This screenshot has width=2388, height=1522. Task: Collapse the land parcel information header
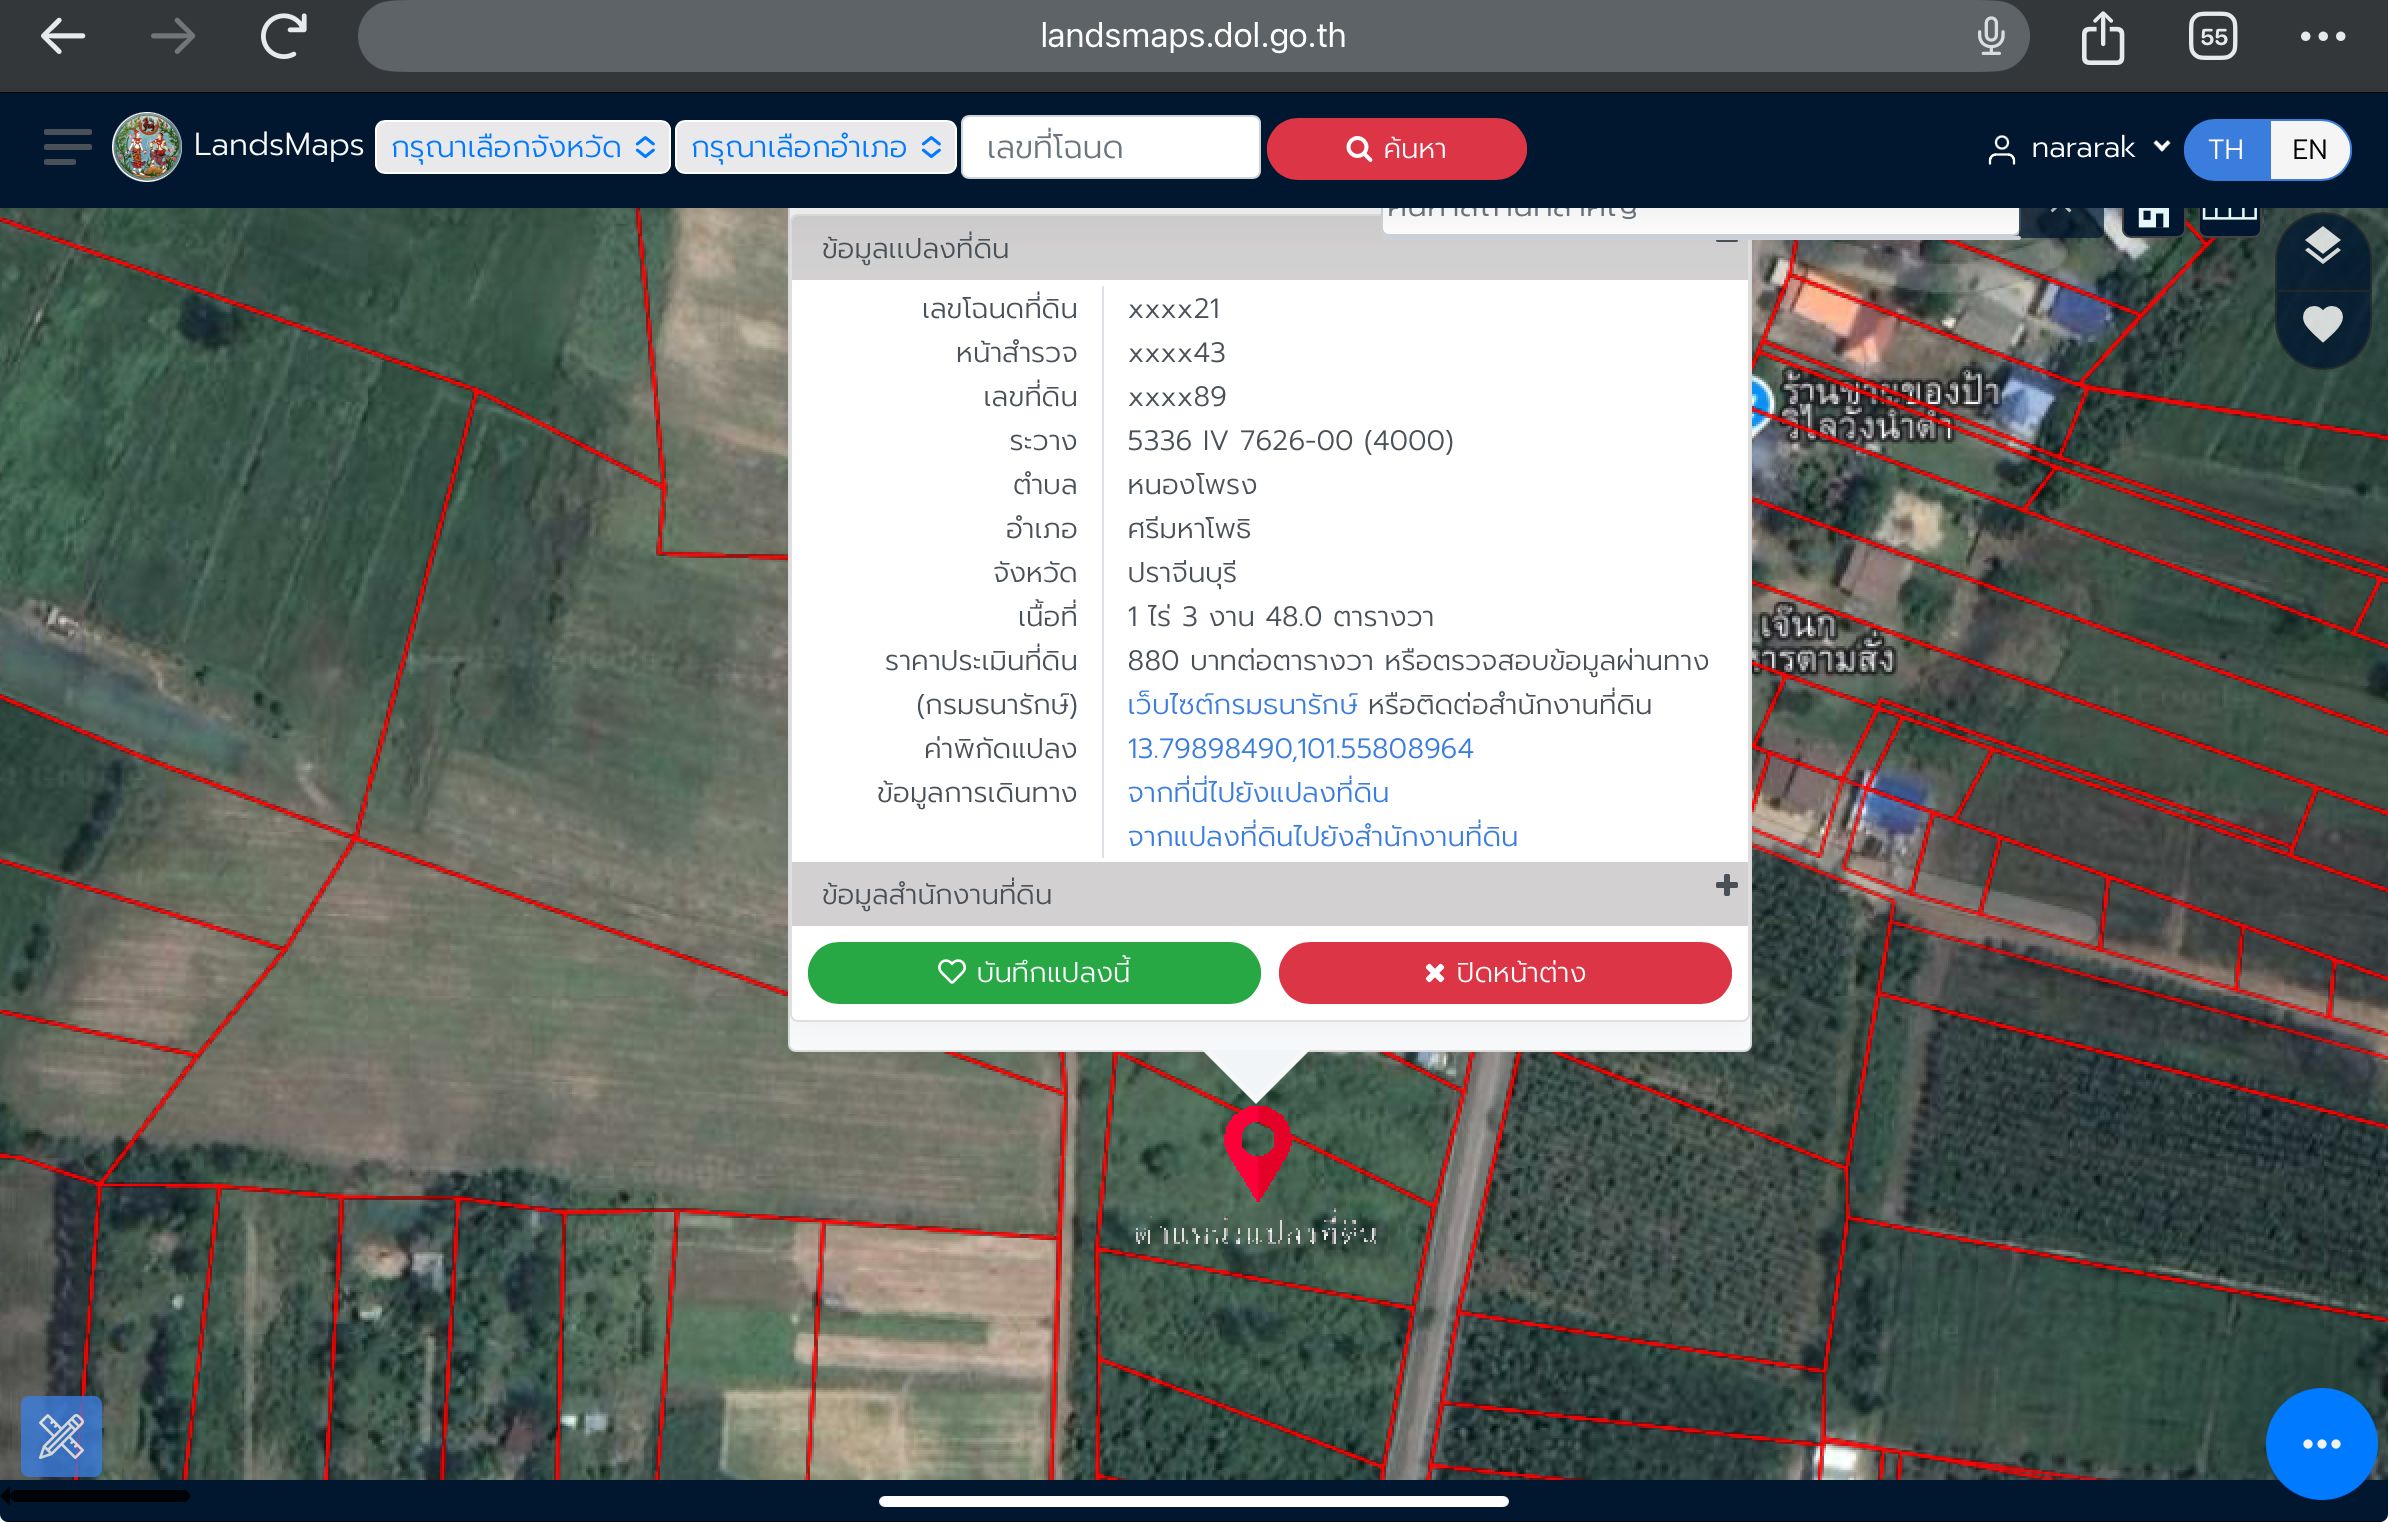click(x=1726, y=242)
